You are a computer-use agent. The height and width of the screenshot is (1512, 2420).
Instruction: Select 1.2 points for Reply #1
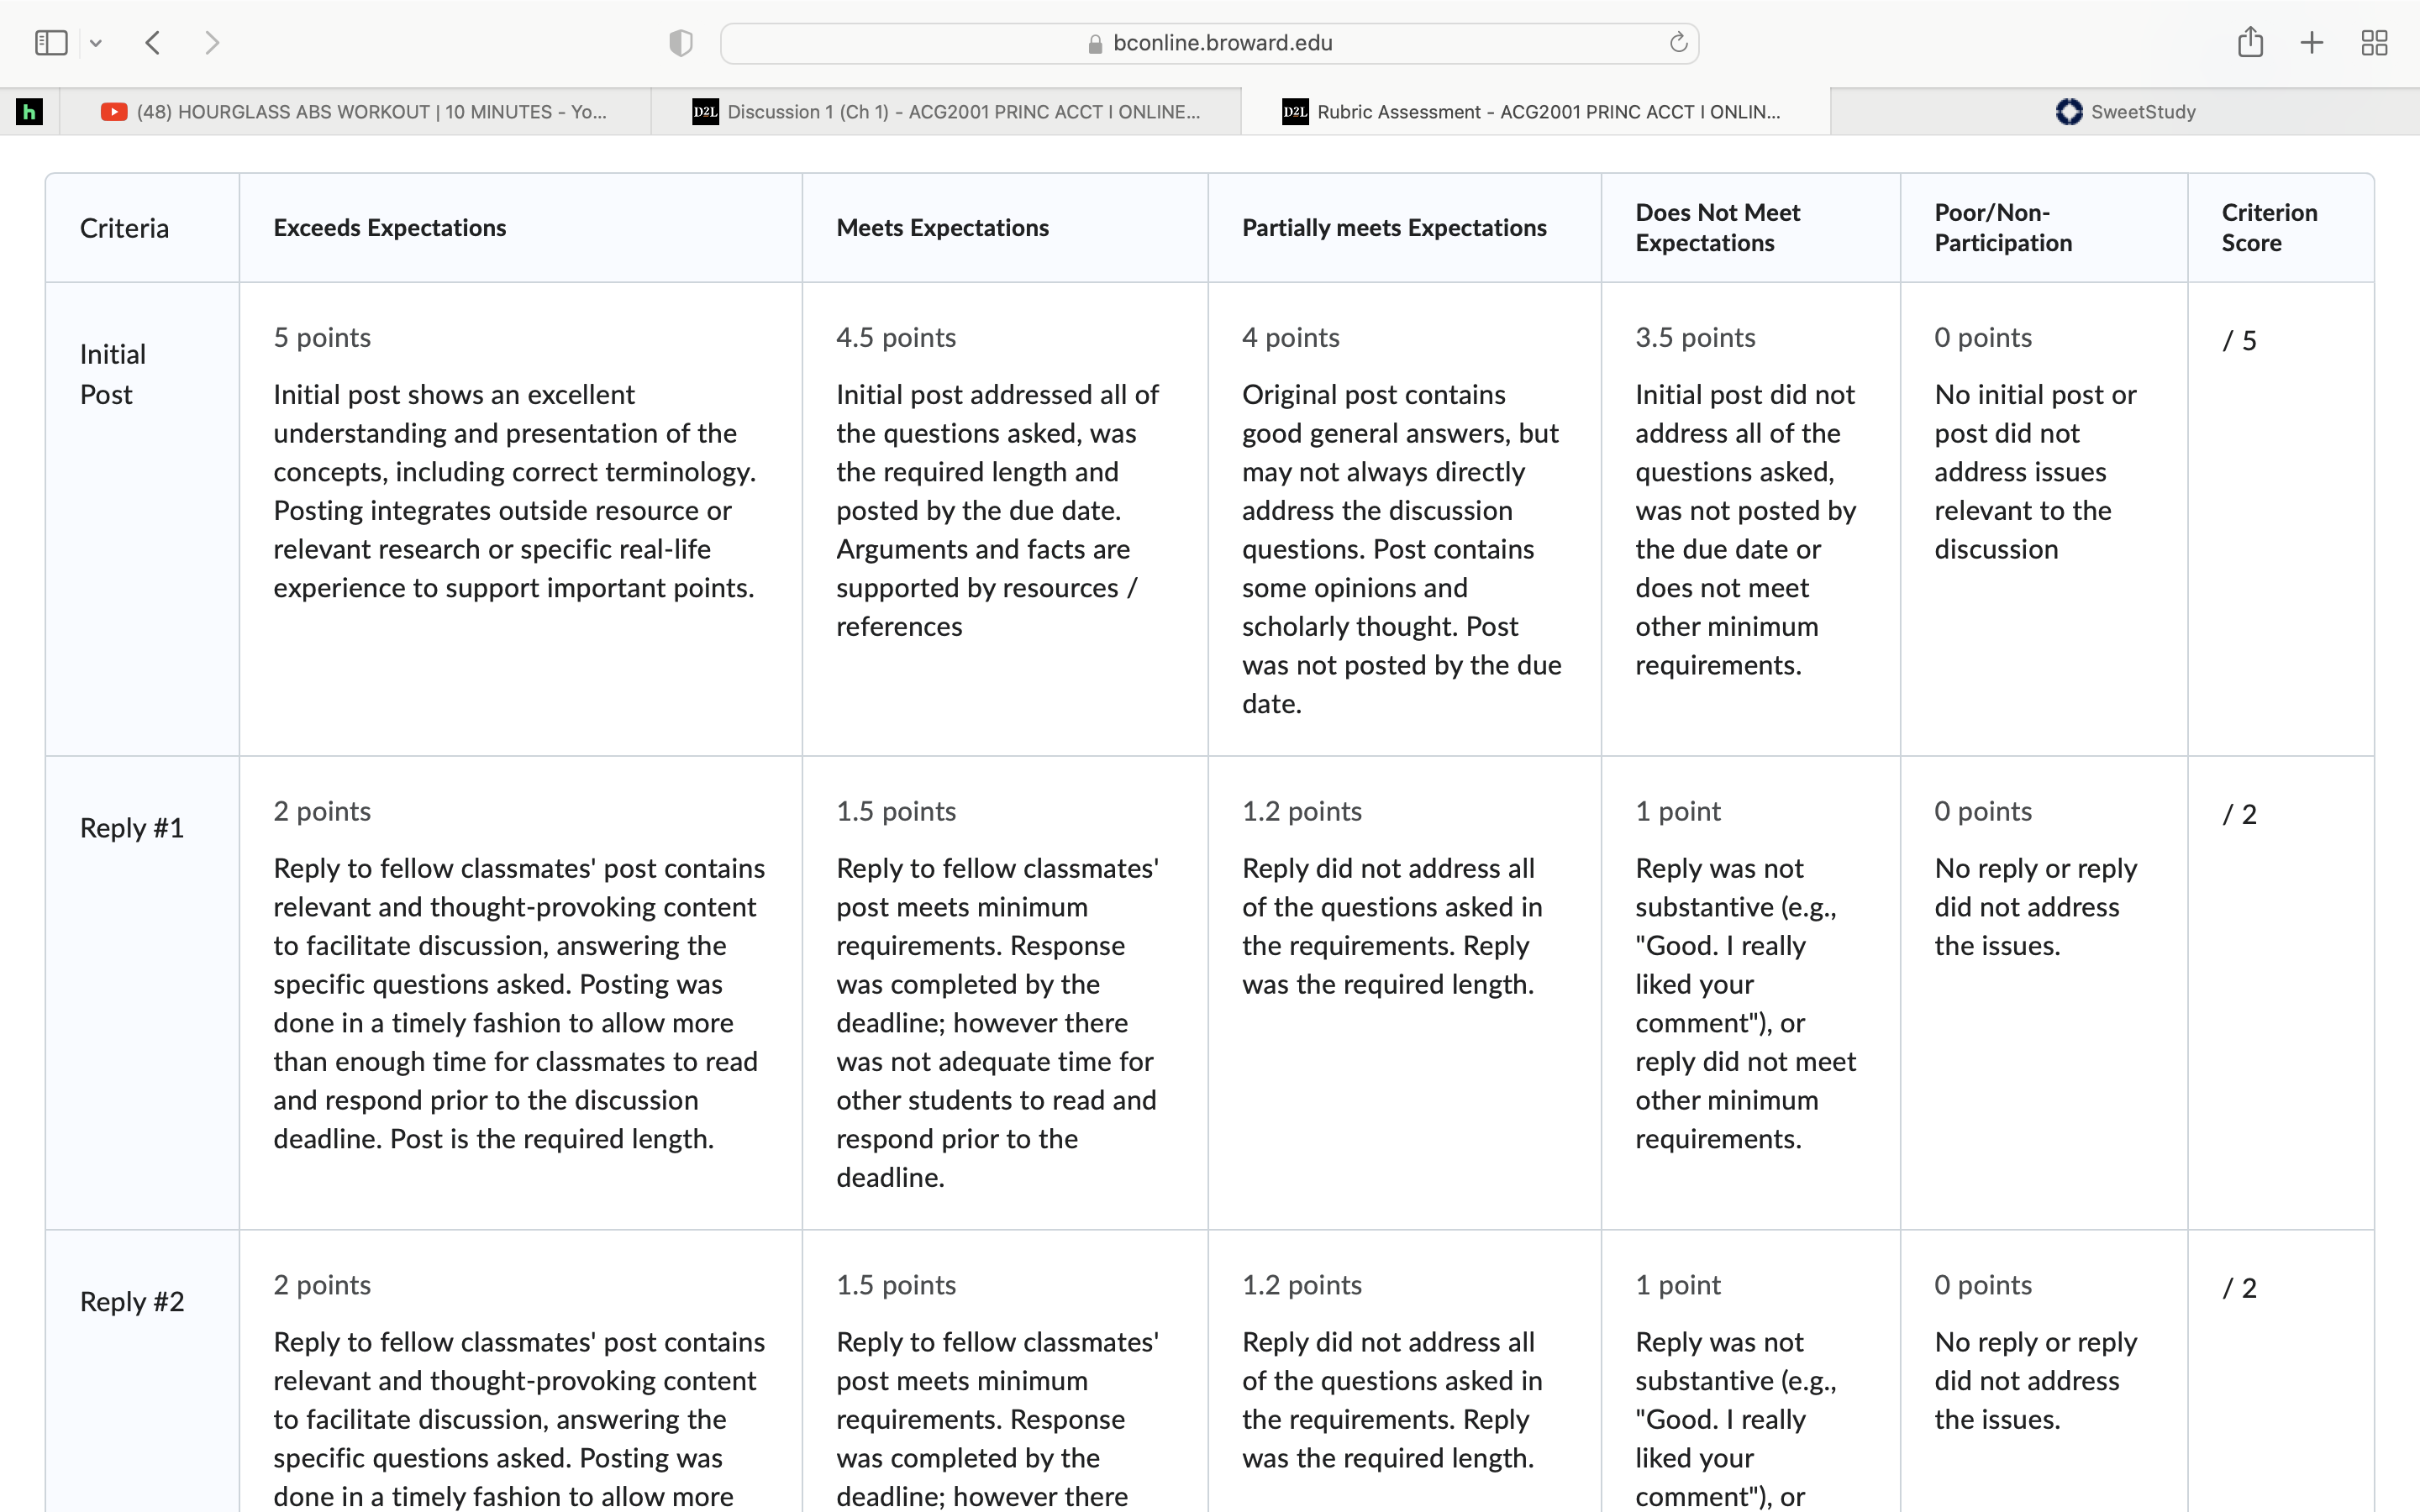(x=1404, y=992)
